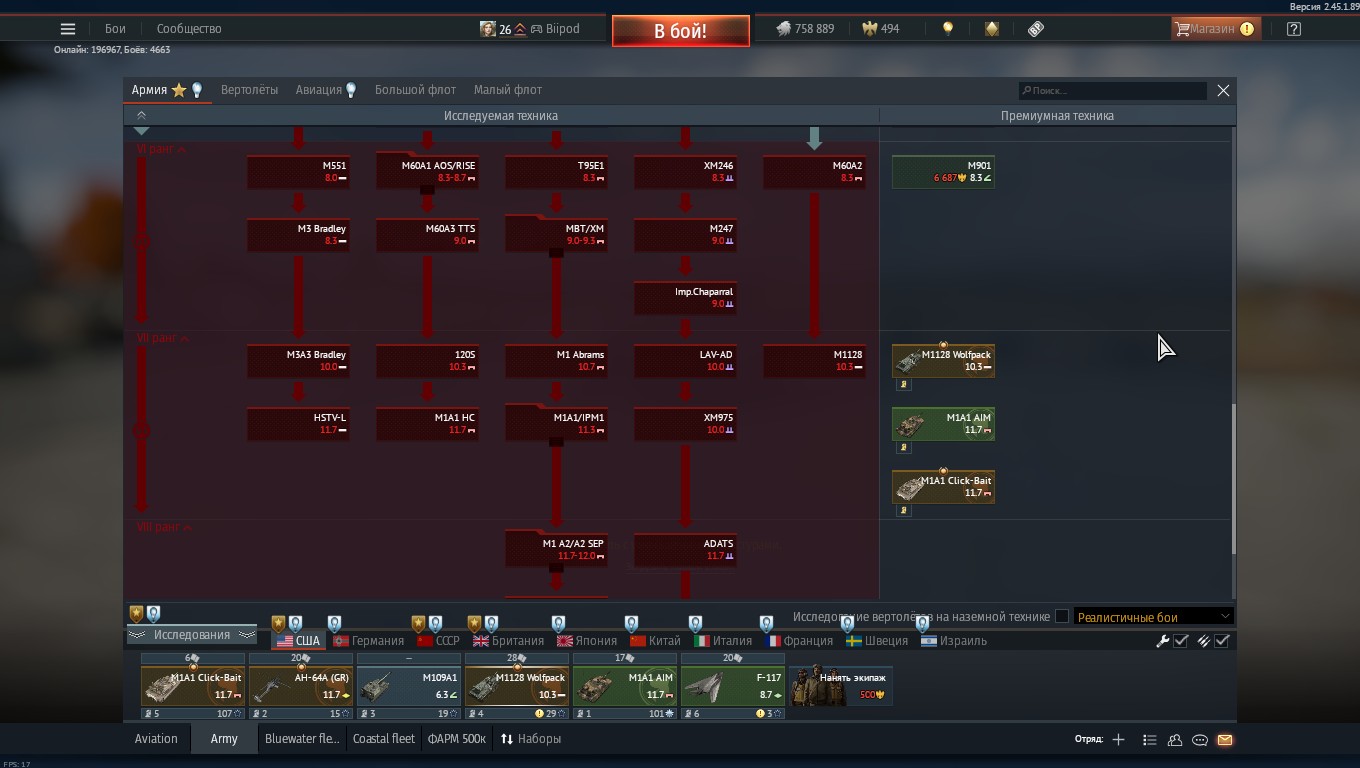Switch to the Вертолёты tab

click(x=249, y=90)
